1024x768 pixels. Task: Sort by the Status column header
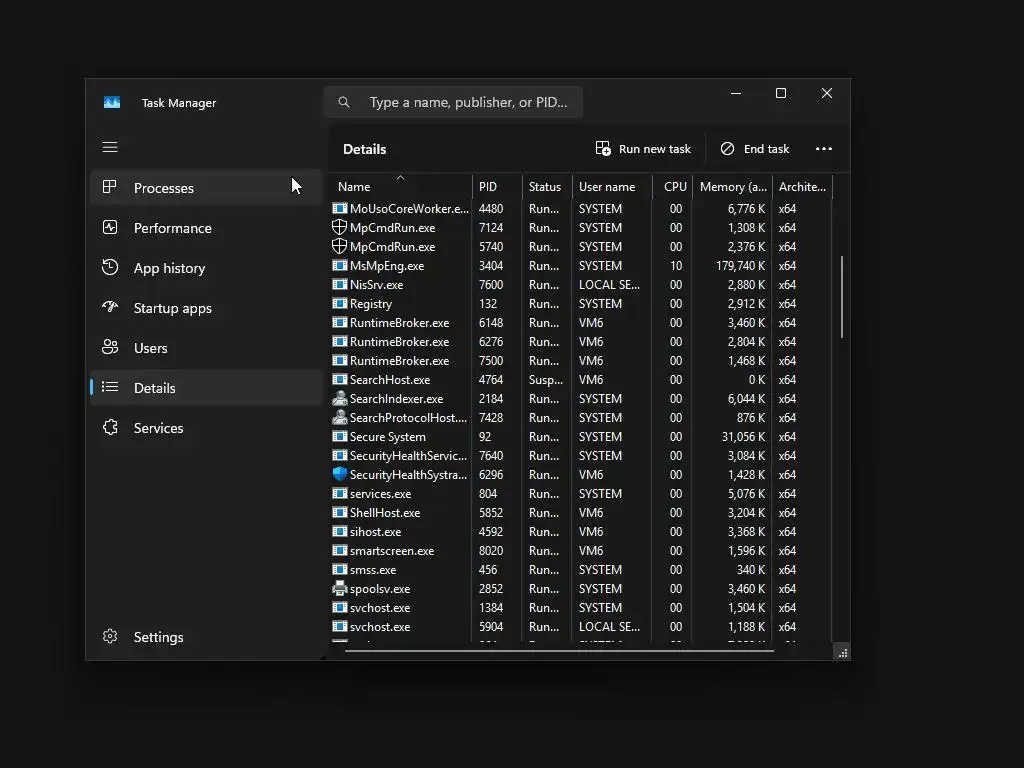(547, 186)
